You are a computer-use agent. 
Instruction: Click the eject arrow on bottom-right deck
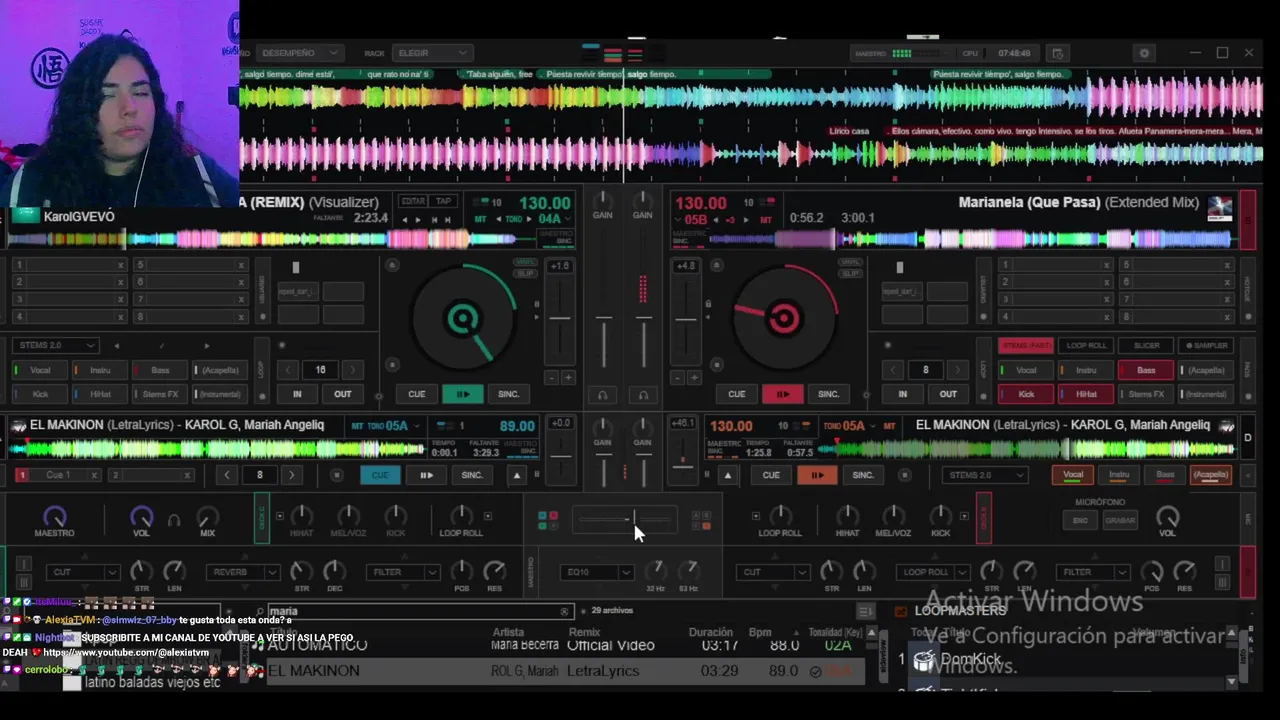tap(728, 475)
